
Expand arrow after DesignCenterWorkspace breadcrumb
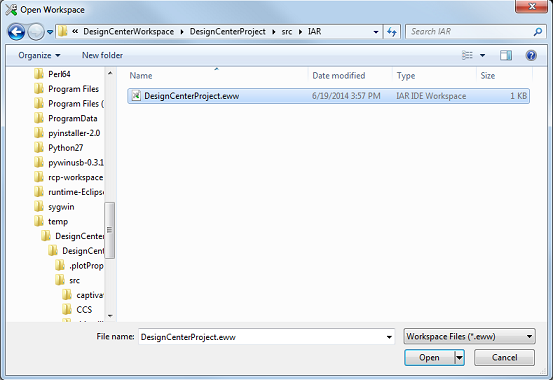coord(182,32)
